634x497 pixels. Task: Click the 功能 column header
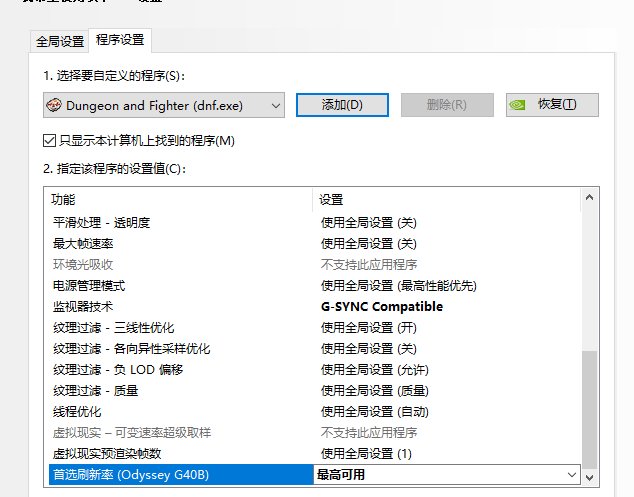tap(178, 199)
